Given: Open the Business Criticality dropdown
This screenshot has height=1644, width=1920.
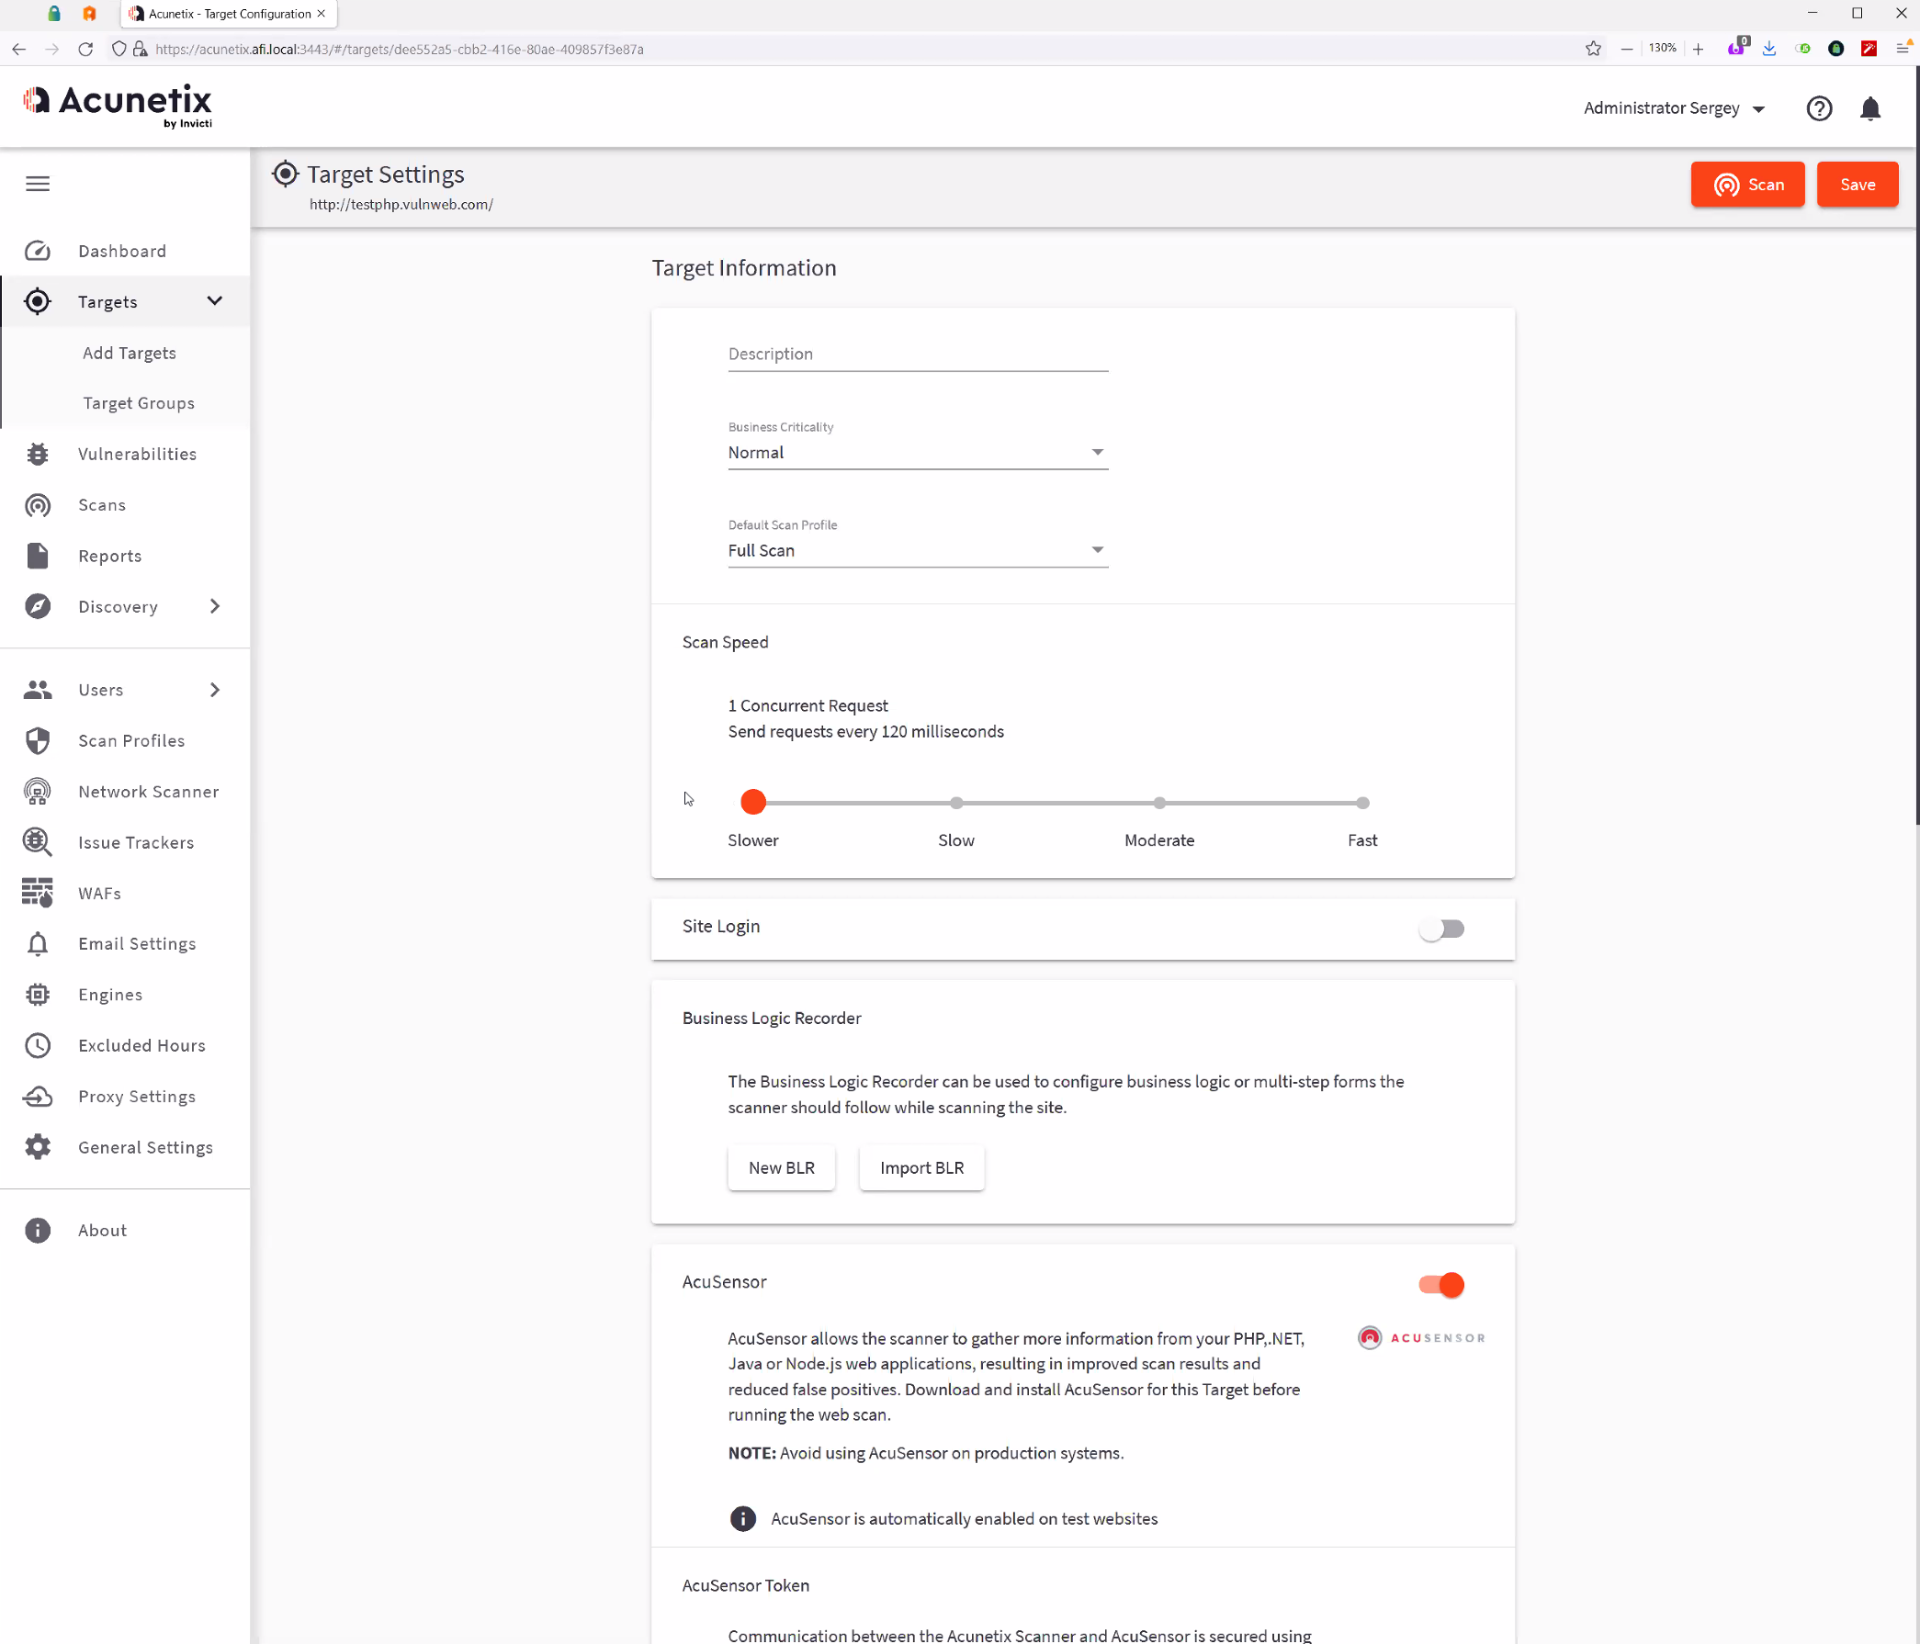Looking at the screenshot, I should pos(917,453).
